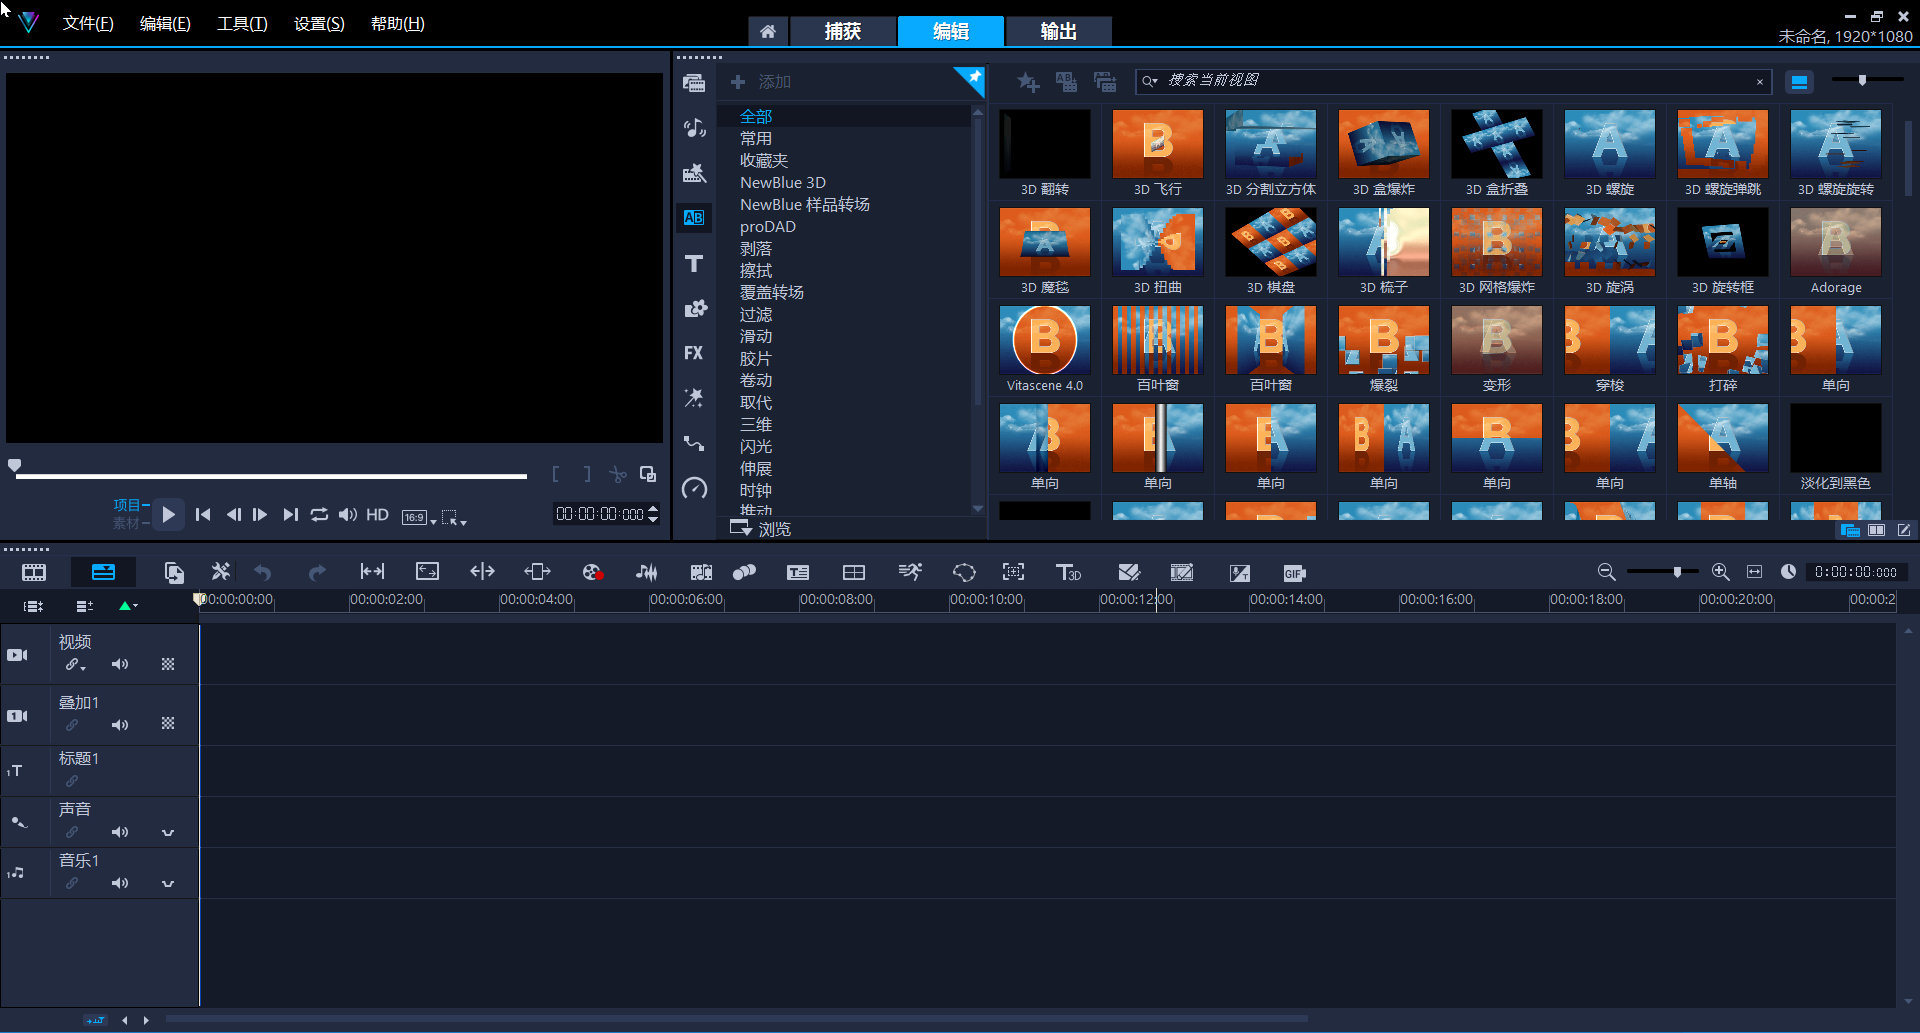Mute the 叠加1 track audio
This screenshot has height=1033, width=1920.
pos(120,725)
